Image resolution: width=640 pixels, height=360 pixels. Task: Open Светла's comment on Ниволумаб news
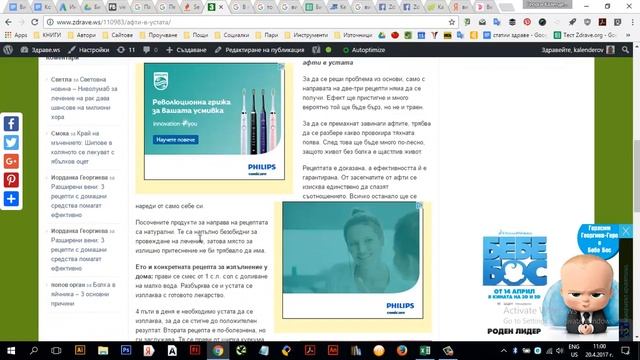(84, 98)
